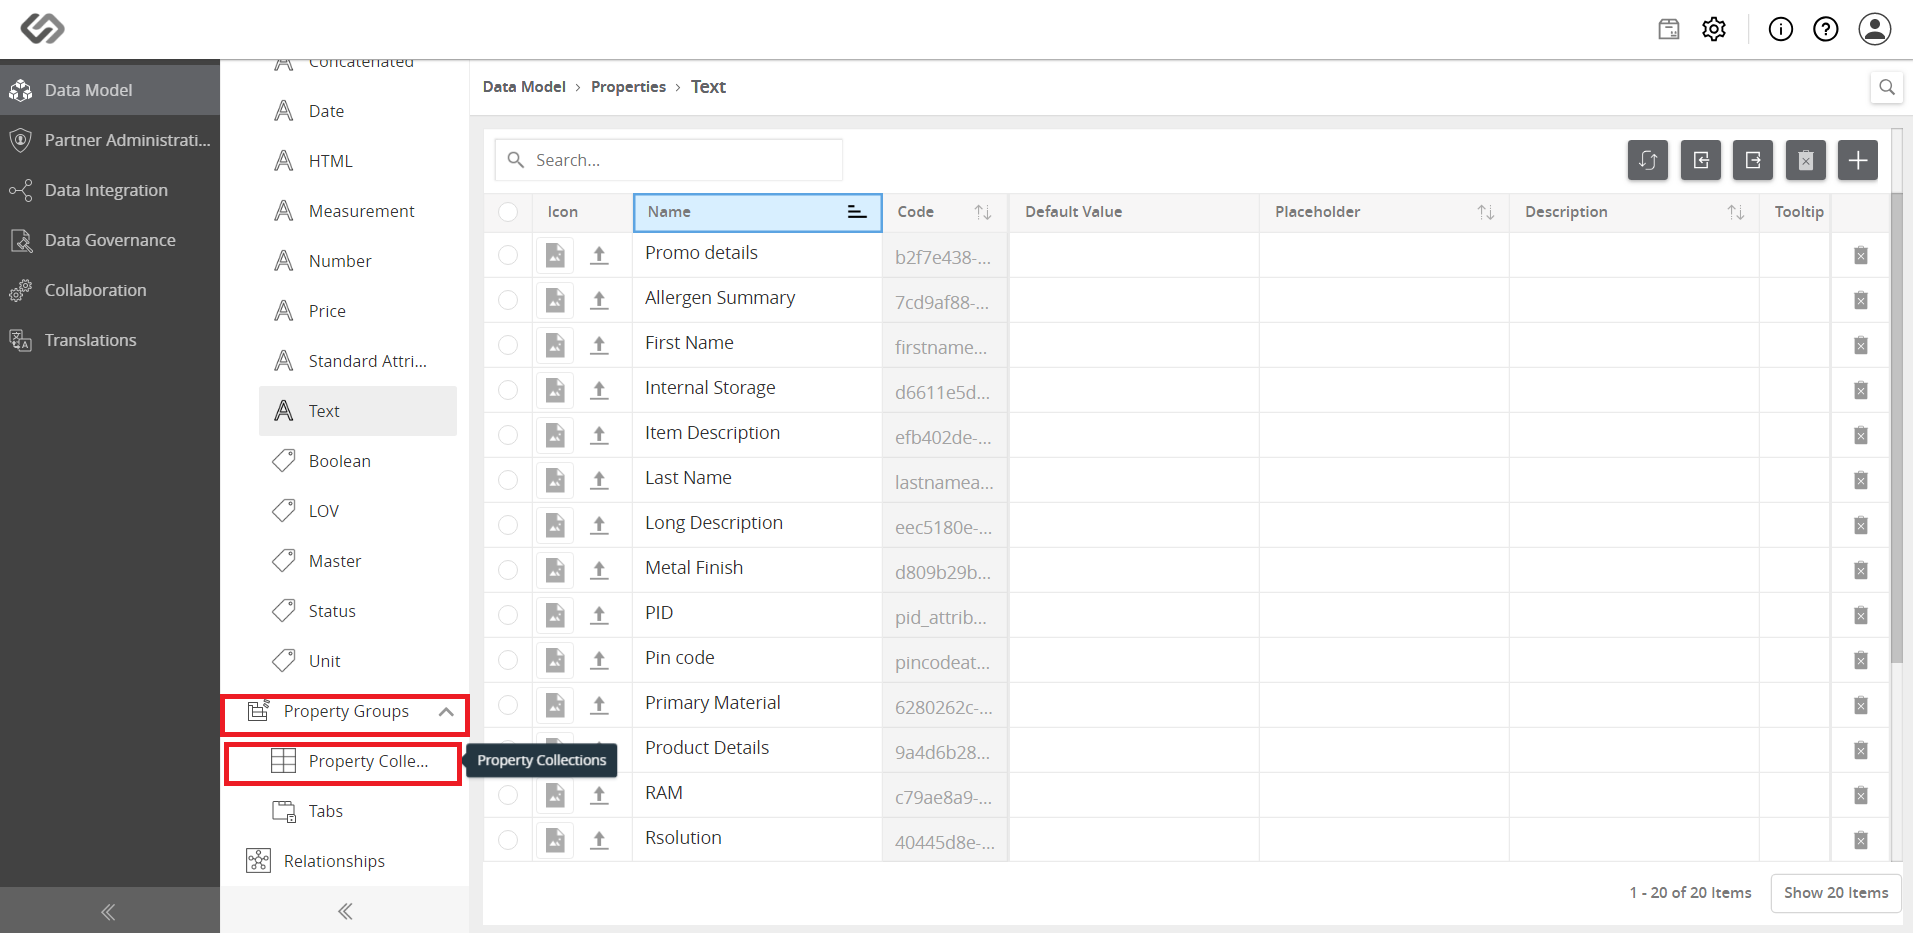Screen dimensions: 1913x933
Task: Open the user profile icon
Action: (x=1875, y=29)
